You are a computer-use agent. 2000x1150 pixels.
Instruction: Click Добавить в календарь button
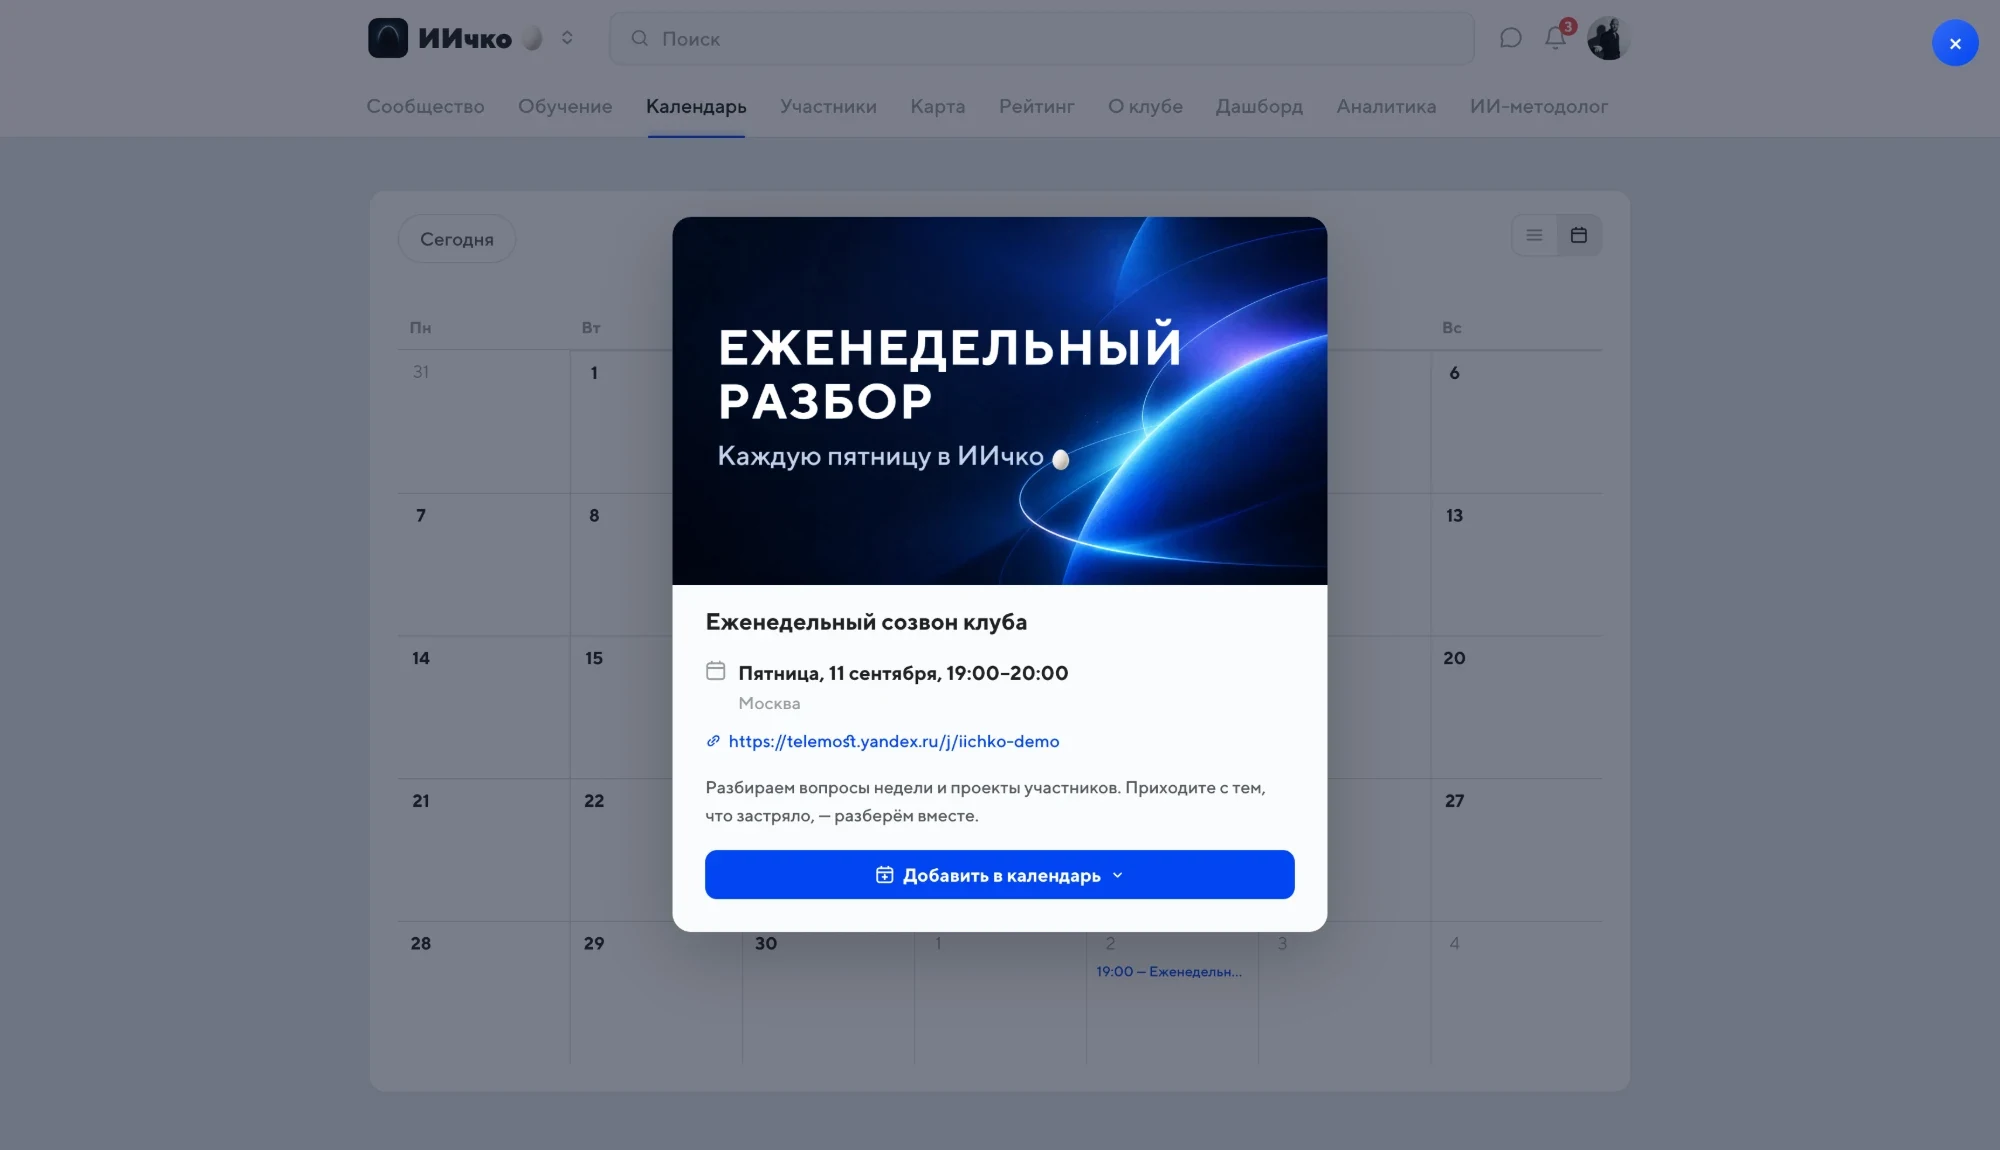click(x=1000, y=875)
